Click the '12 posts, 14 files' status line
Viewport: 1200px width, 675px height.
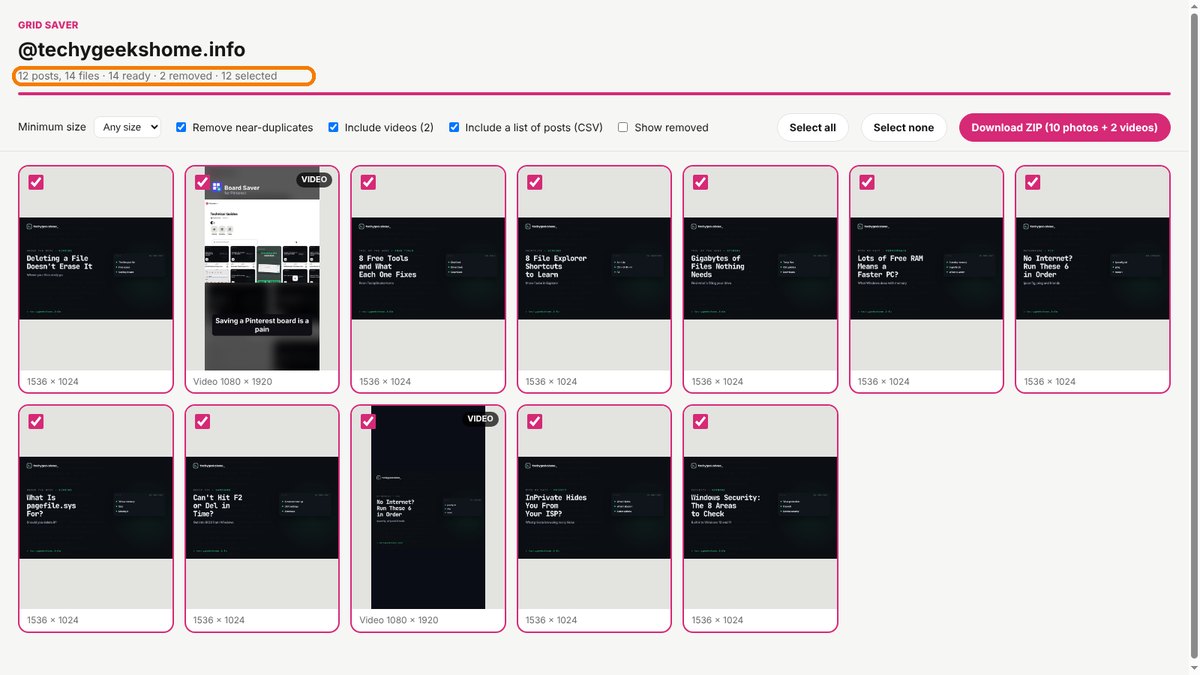147,76
